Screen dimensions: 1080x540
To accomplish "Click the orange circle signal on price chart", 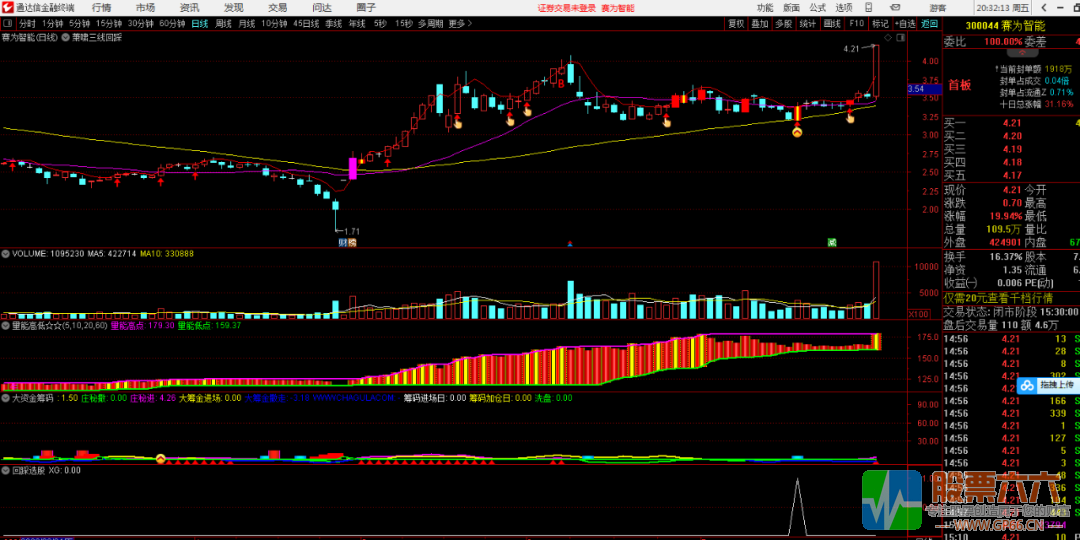I will click(797, 131).
